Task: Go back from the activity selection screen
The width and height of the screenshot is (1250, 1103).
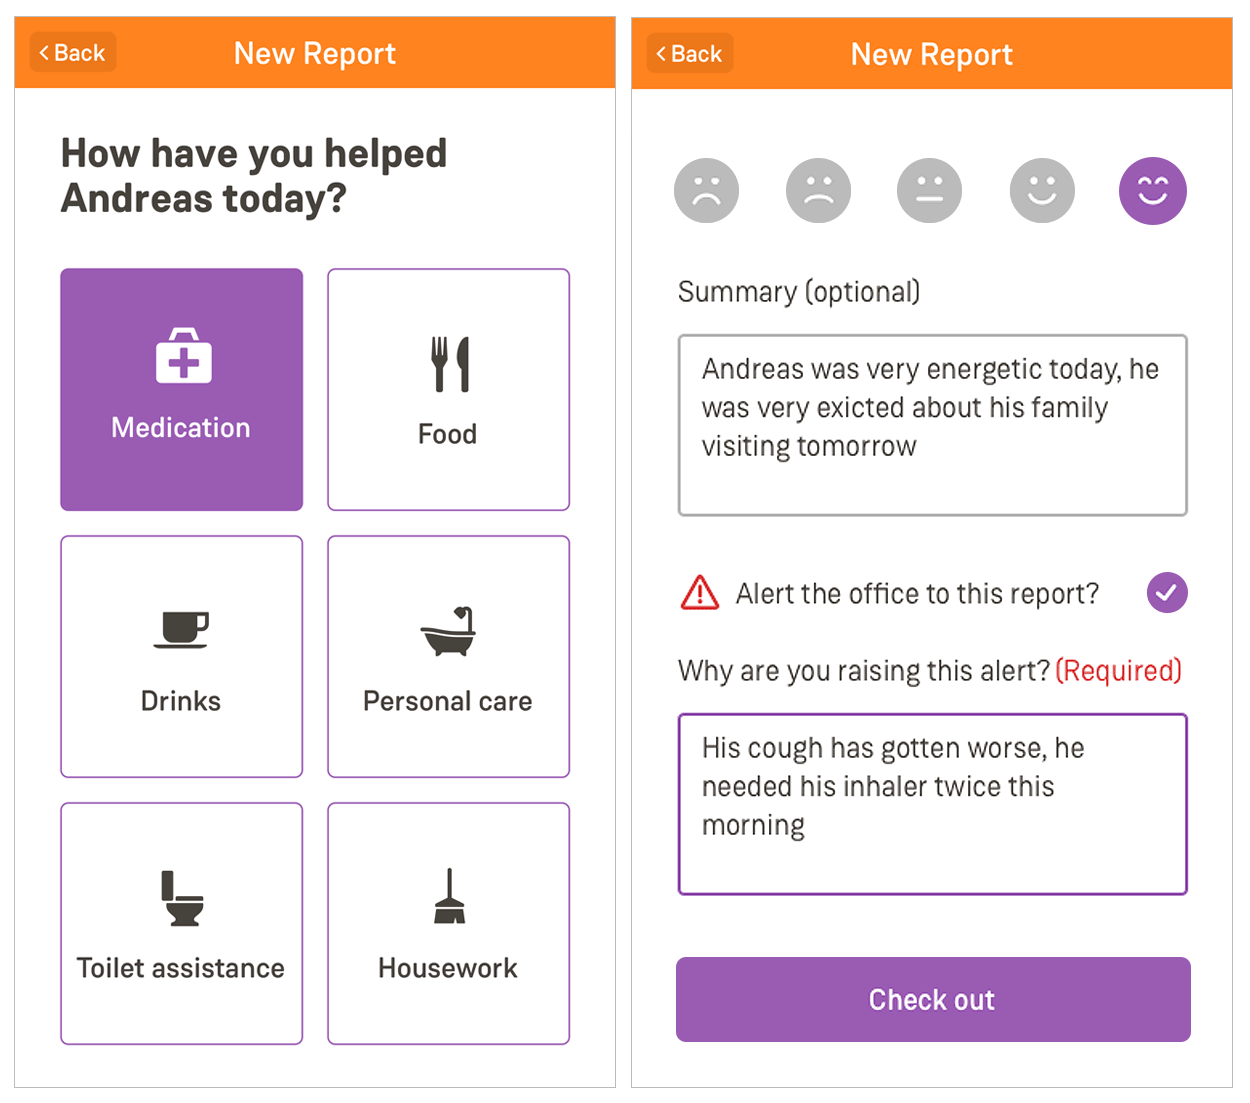Action: [x=73, y=53]
